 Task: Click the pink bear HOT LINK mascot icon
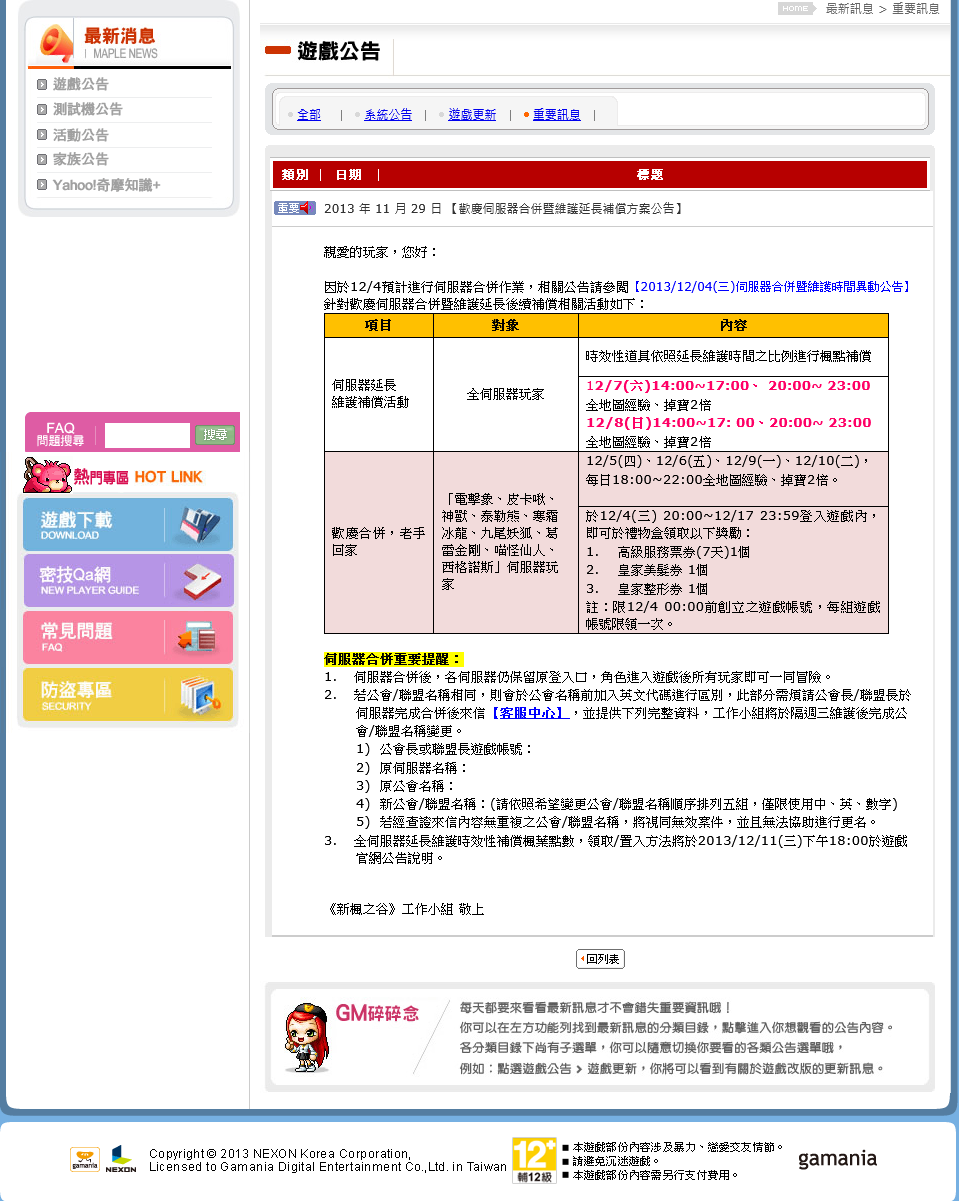click(46, 475)
